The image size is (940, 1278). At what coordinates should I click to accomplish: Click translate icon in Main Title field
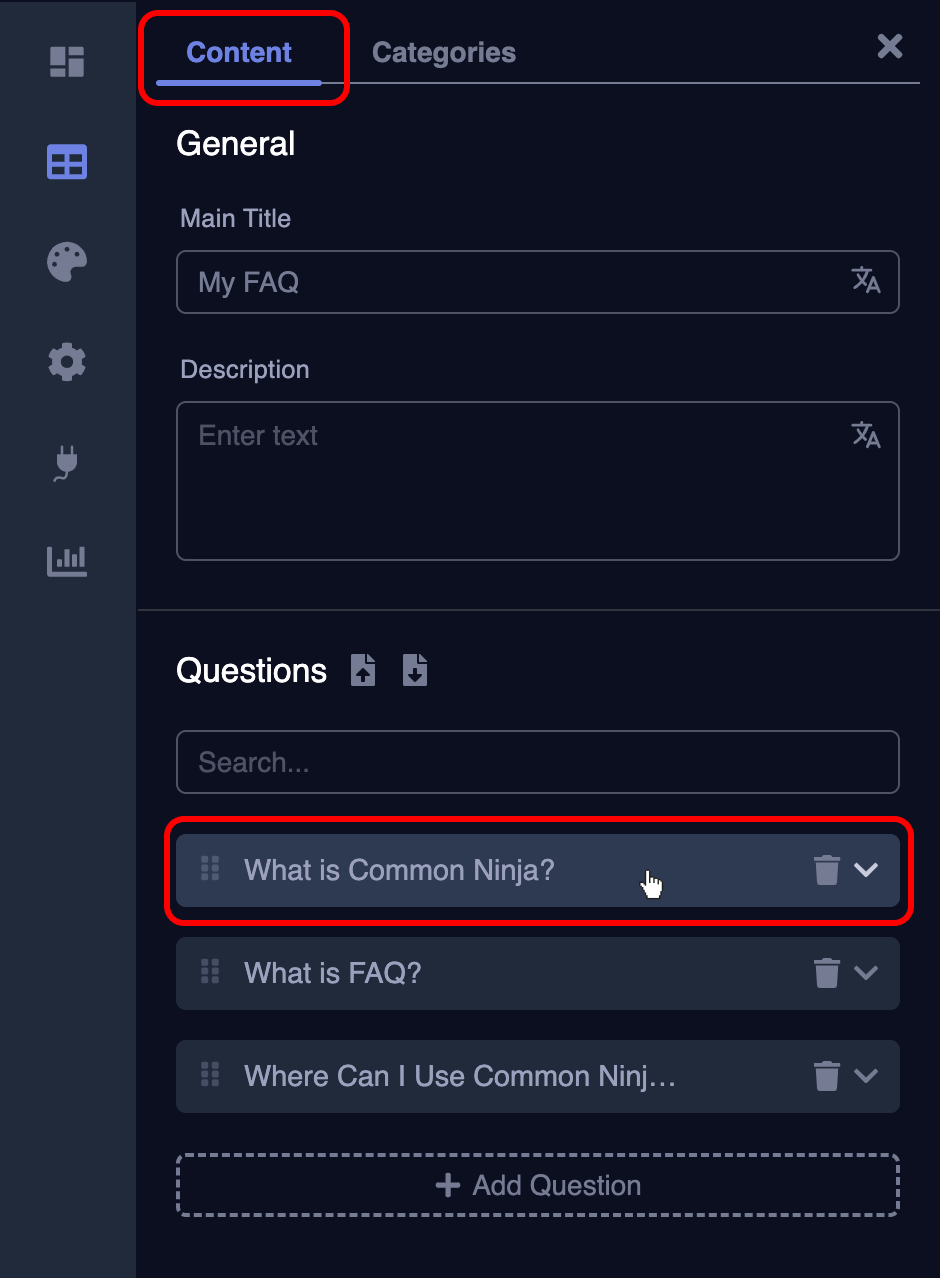865,281
